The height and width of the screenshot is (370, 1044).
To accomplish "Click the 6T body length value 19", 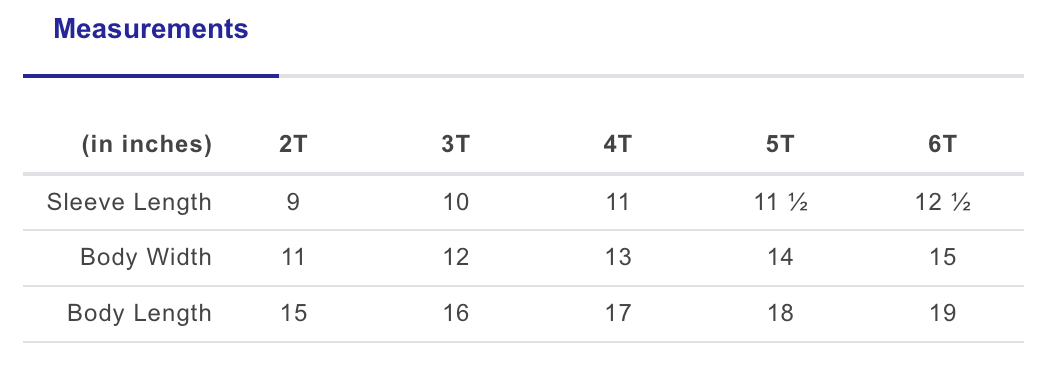I will [943, 313].
